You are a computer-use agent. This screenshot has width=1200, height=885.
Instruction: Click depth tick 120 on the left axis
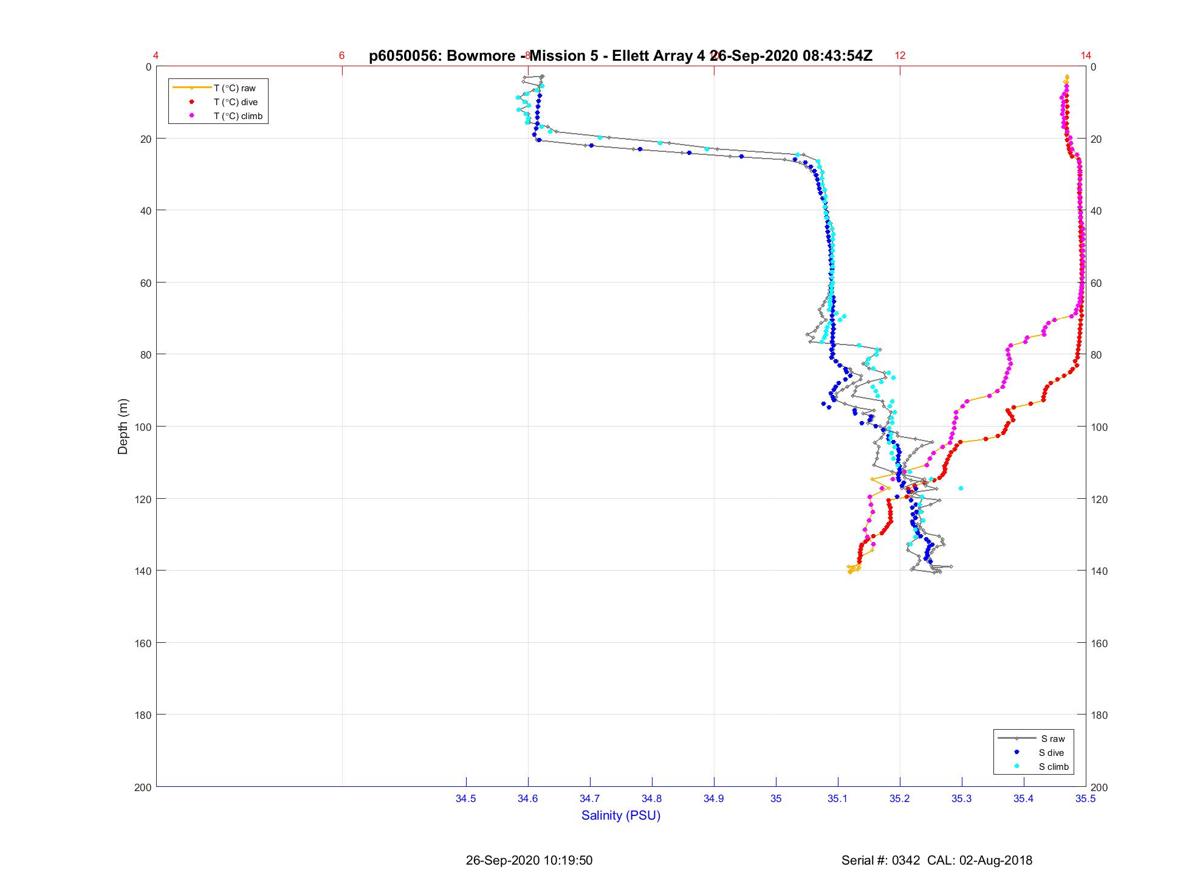[143, 499]
